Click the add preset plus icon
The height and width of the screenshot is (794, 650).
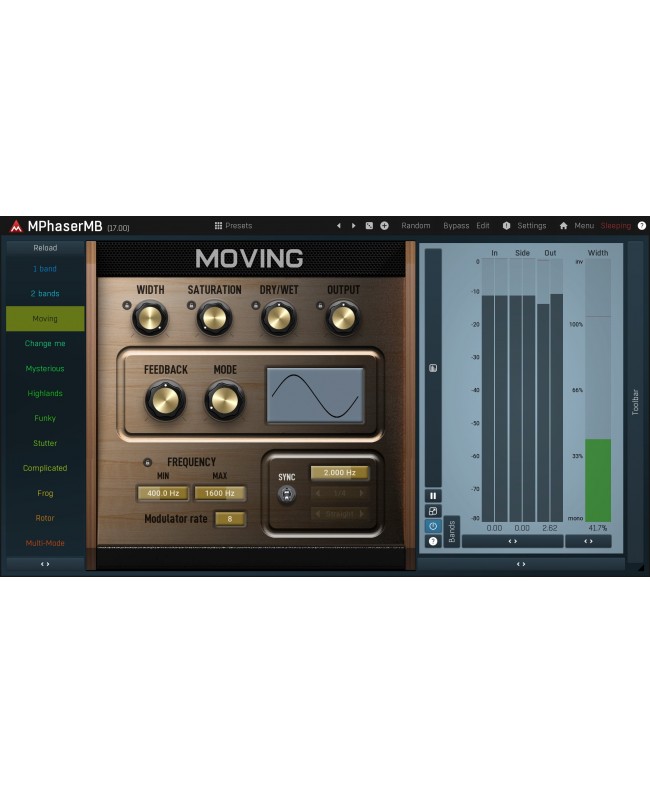tap(384, 225)
